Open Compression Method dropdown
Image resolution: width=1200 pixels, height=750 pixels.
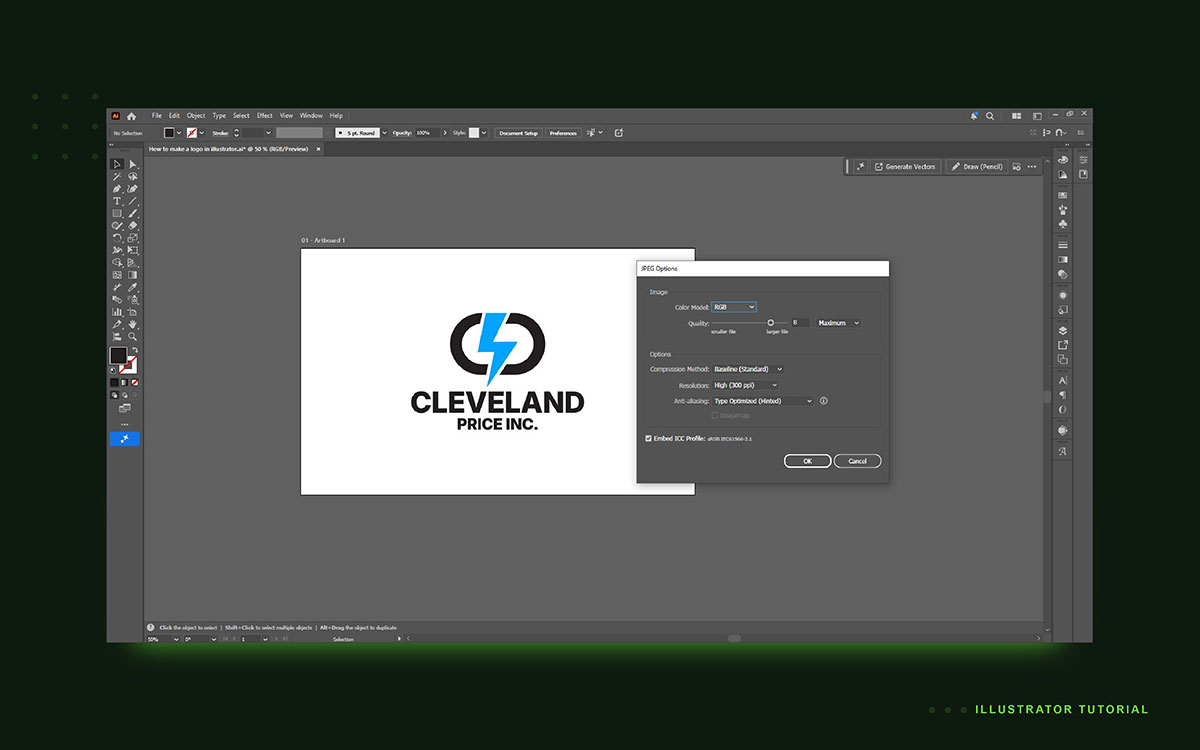tap(748, 369)
